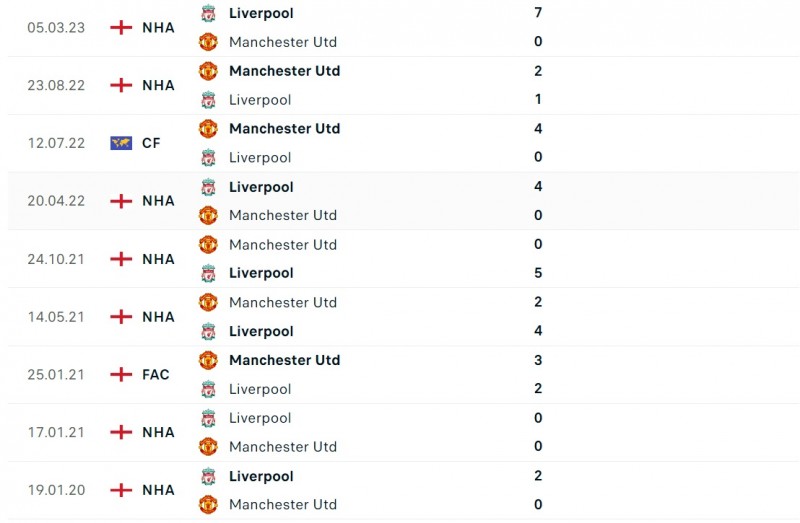This screenshot has width=800, height=523.
Task: Click Manchester Utd crest in 17.01.21 match
Action: pyautogui.click(x=208, y=447)
